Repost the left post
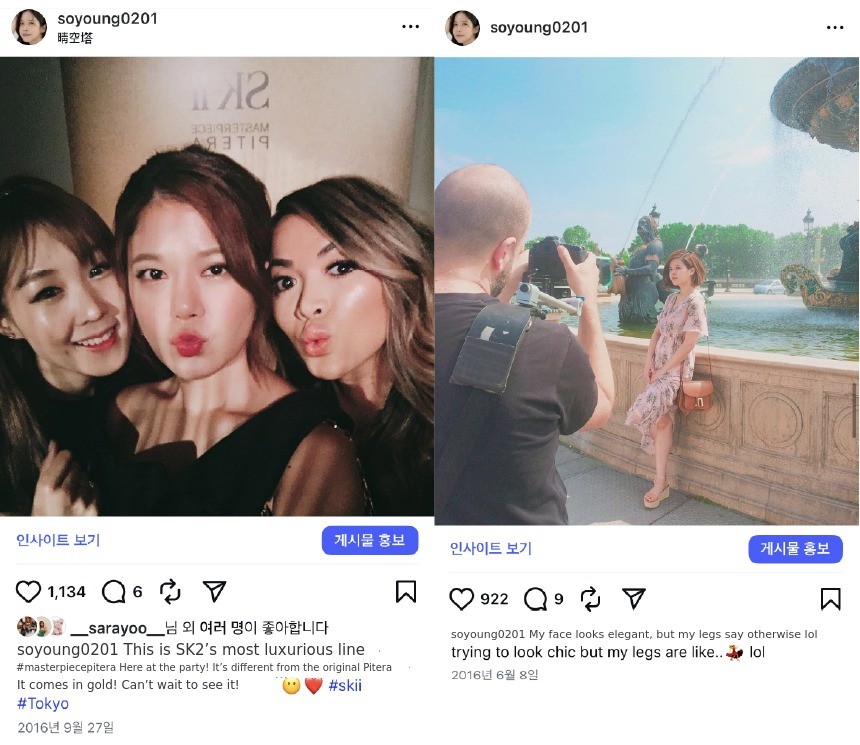 (170, 591)
